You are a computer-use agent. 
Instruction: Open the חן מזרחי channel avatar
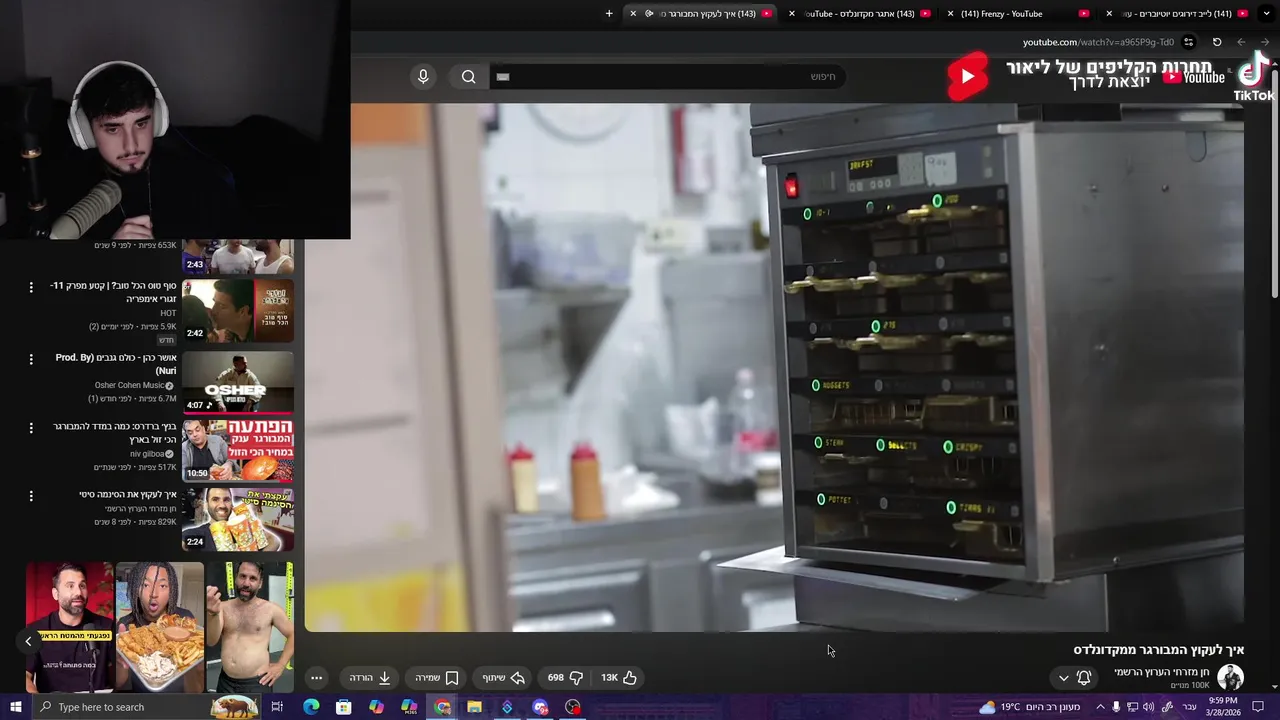(x=1230, y=677)
